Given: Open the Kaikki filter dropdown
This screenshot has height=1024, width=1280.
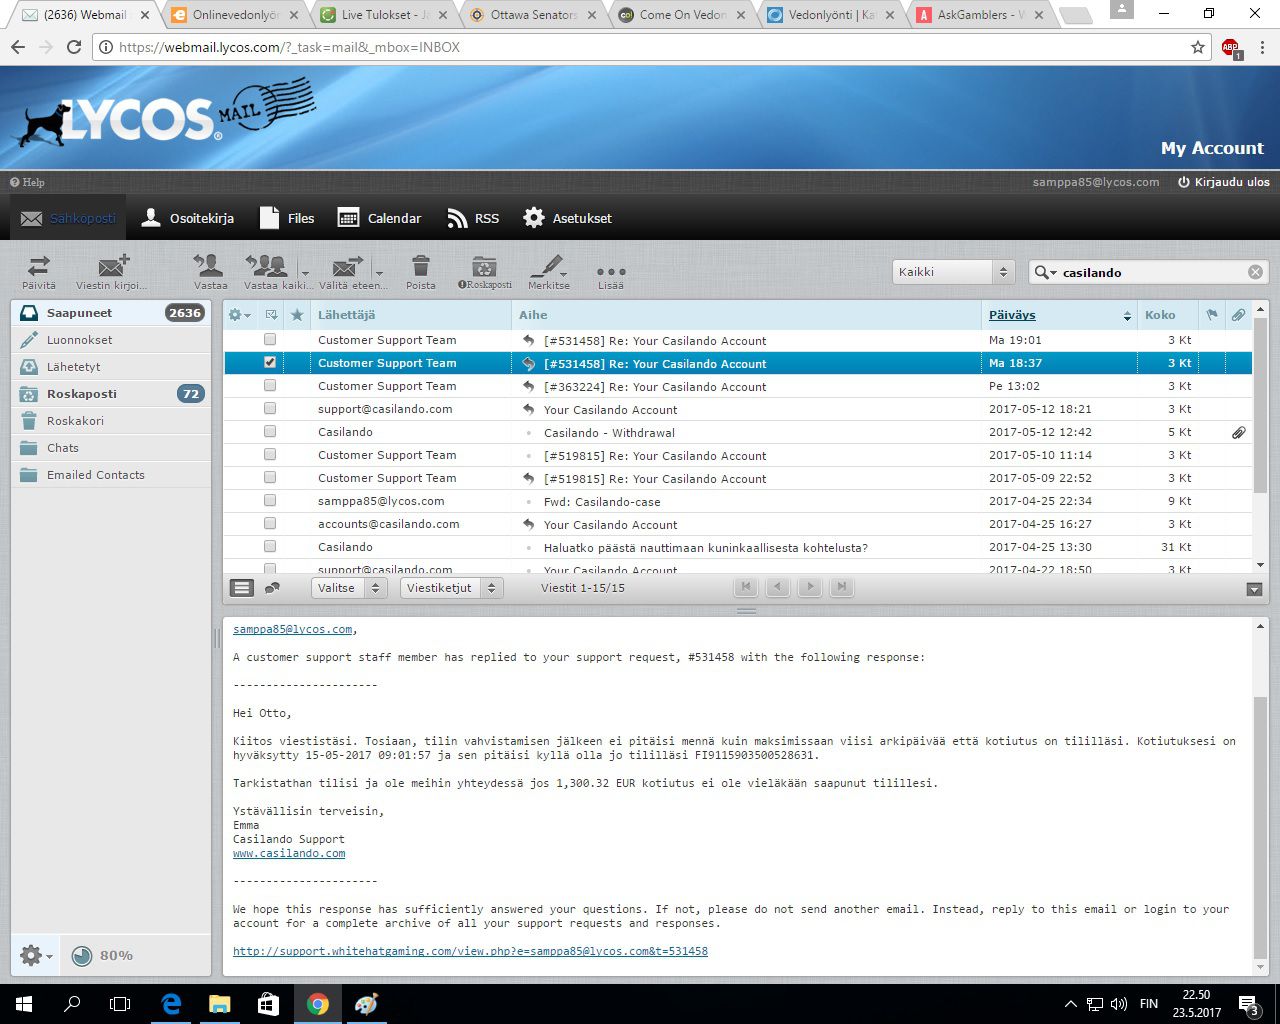Looking at the screenshot, I should click(x=953, y=272).
